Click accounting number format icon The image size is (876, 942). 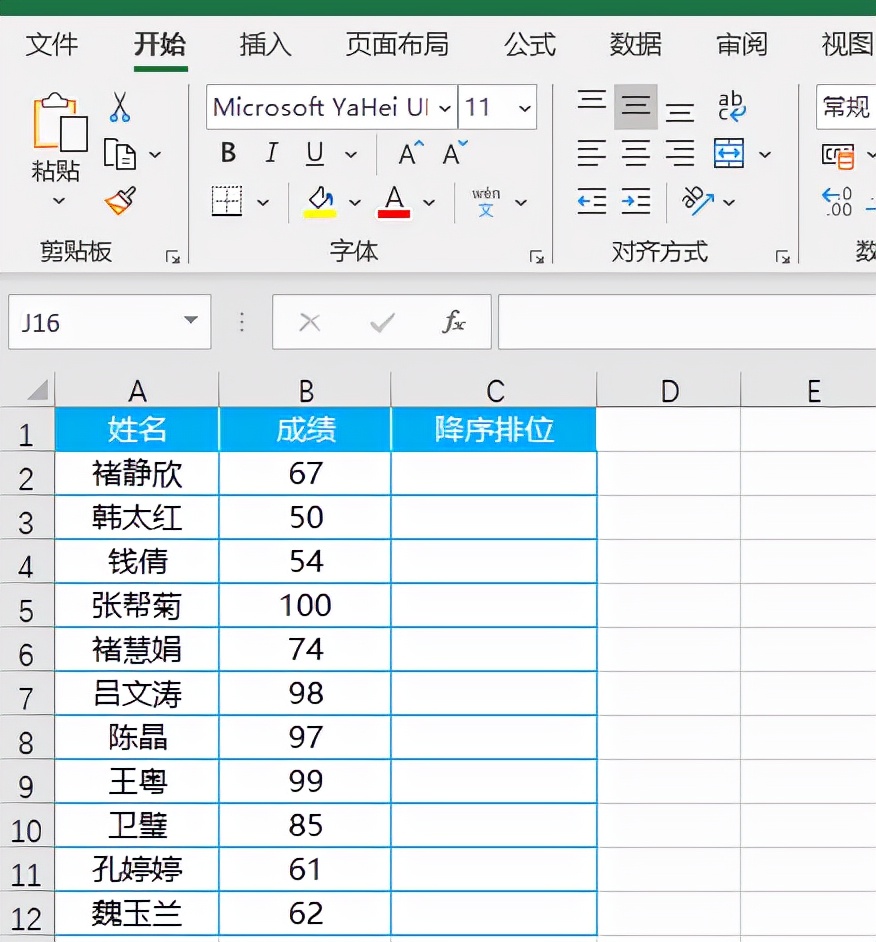pos(838,155)
